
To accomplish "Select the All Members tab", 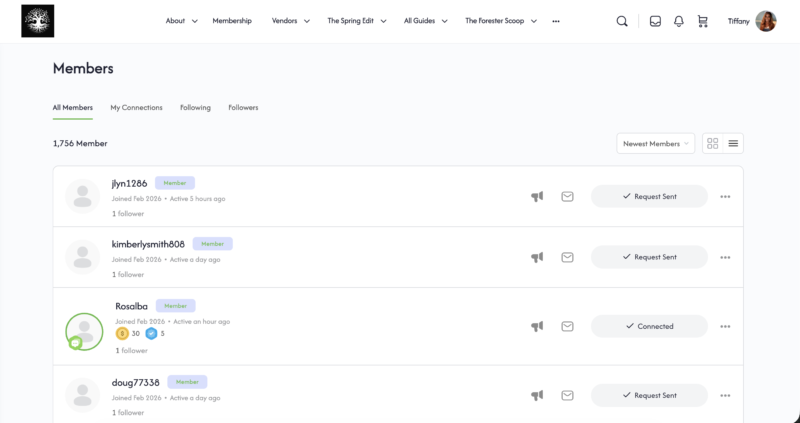I will 72,108.
